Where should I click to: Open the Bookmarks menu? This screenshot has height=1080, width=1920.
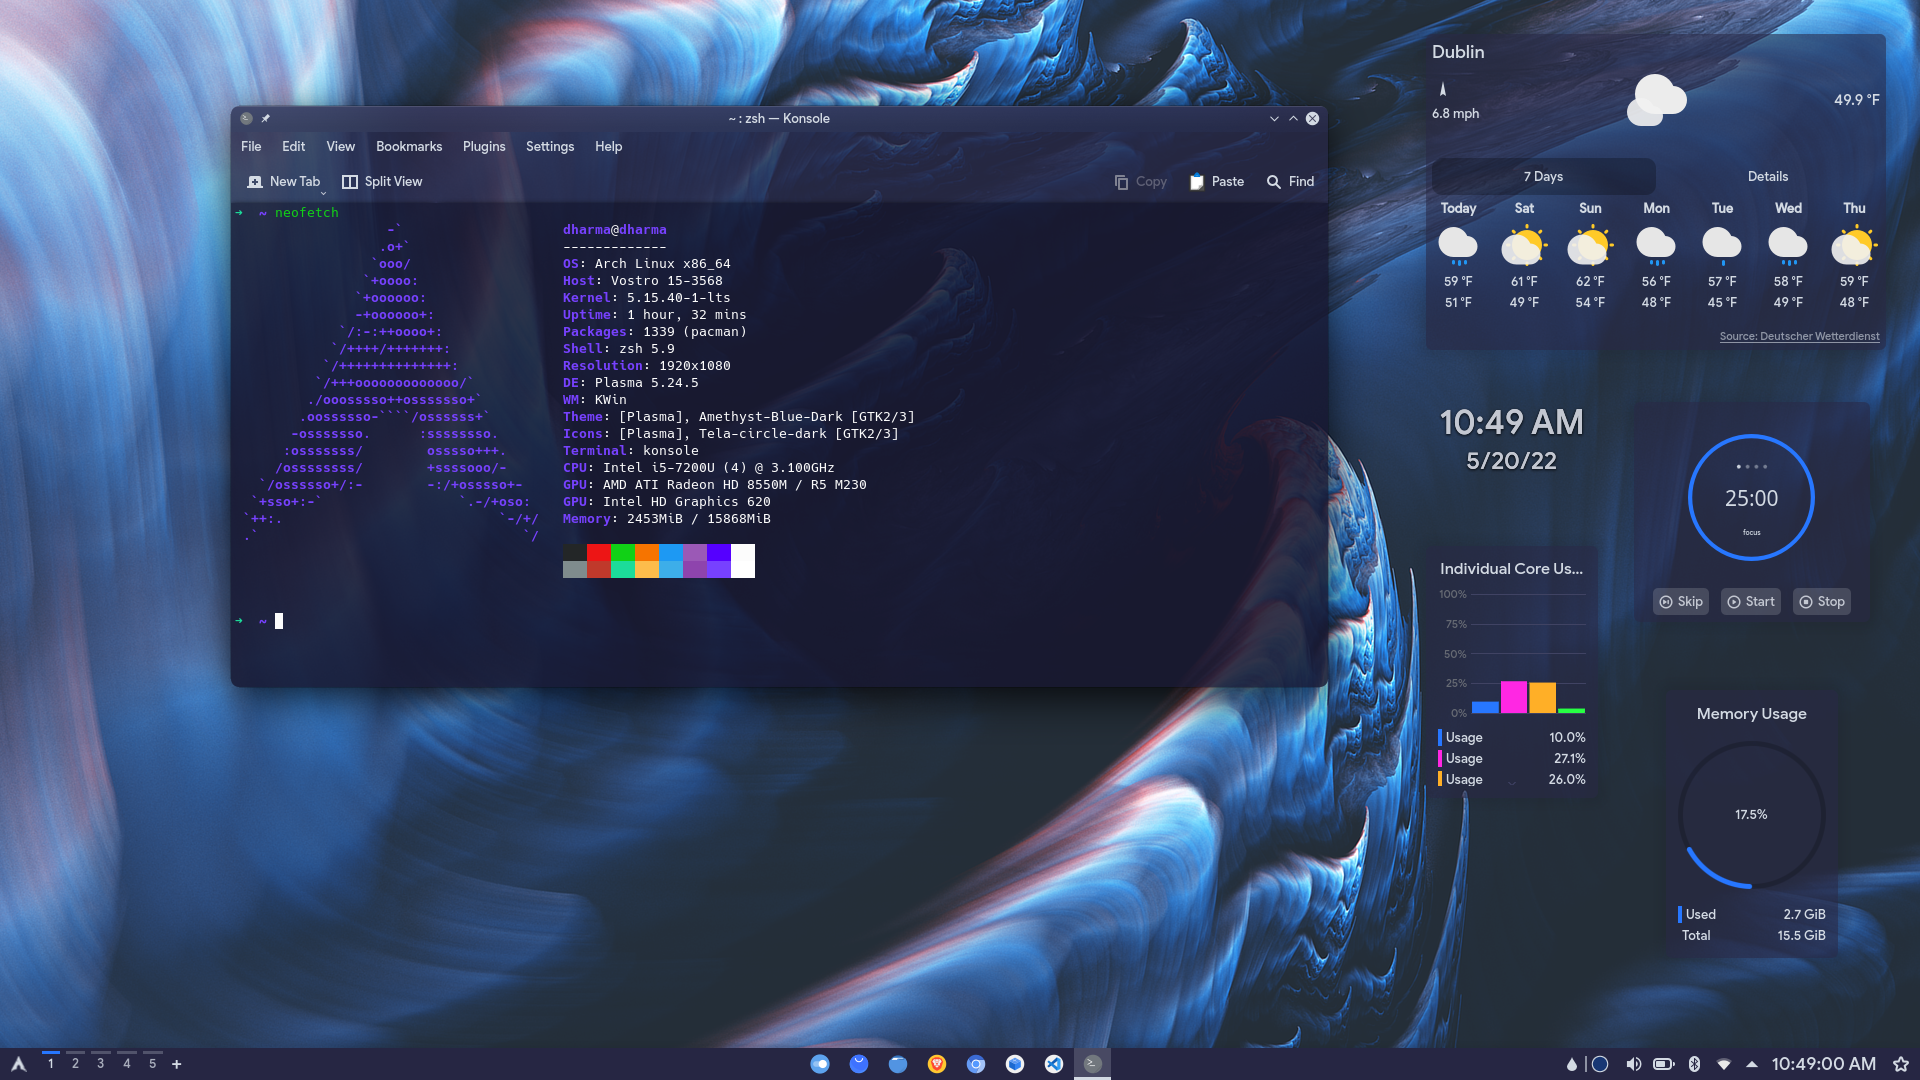tap(408, 146)
